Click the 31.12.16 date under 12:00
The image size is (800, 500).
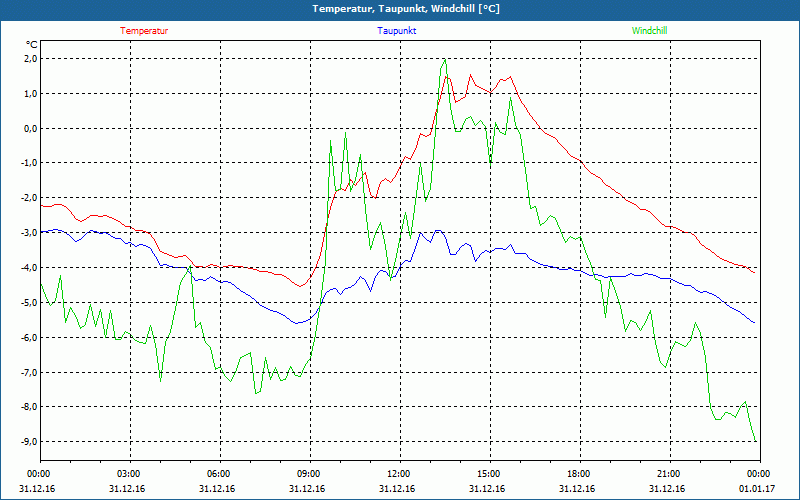tap(397, 488)
